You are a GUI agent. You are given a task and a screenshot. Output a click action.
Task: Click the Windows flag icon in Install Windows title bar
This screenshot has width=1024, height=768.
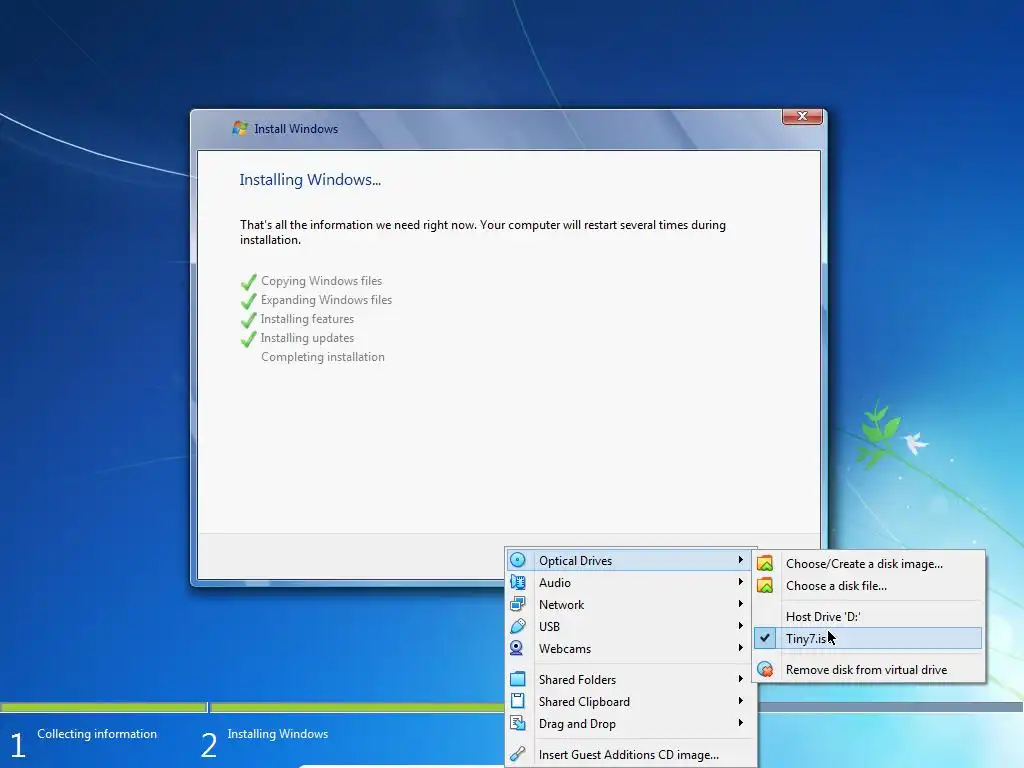(240, 128)
